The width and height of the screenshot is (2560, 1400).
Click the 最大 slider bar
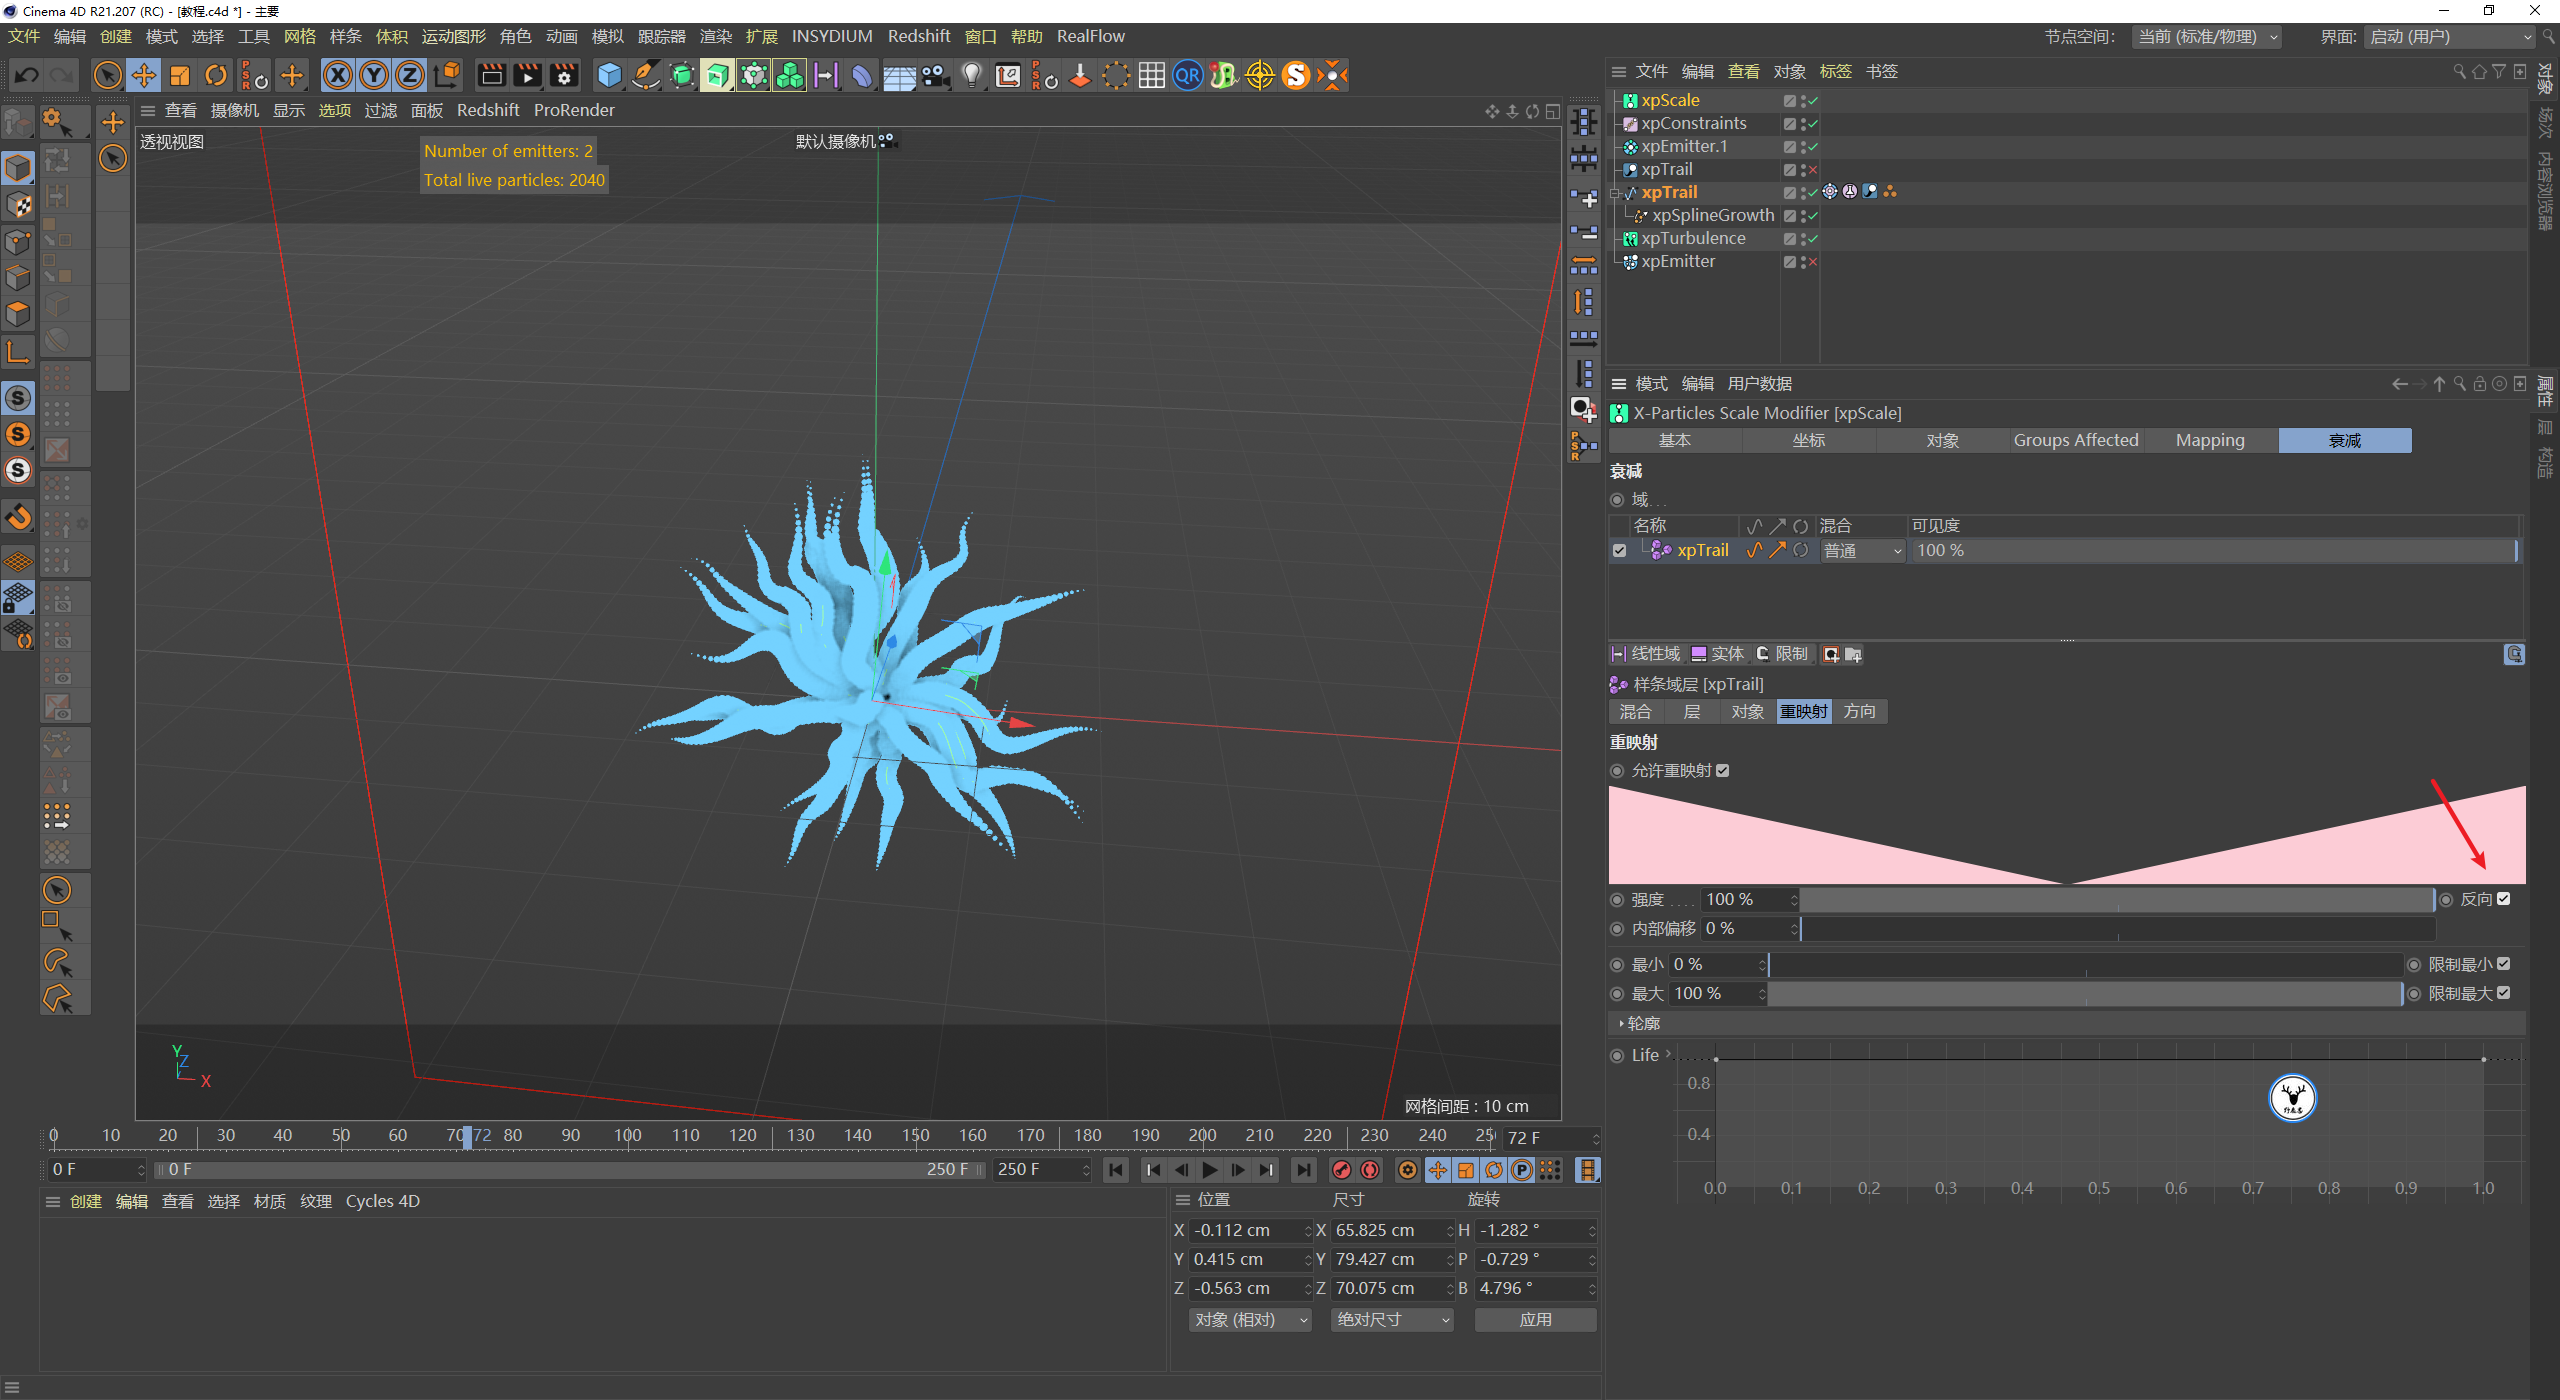[2085, 994]
